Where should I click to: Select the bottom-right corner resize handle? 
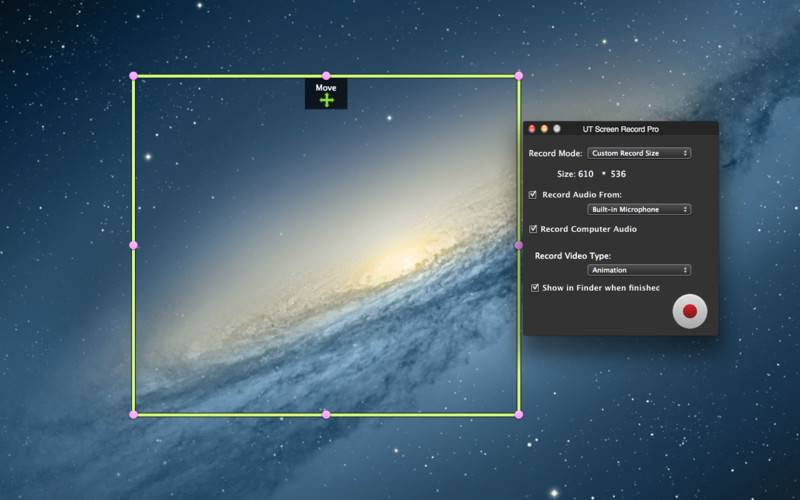point(519,415)
